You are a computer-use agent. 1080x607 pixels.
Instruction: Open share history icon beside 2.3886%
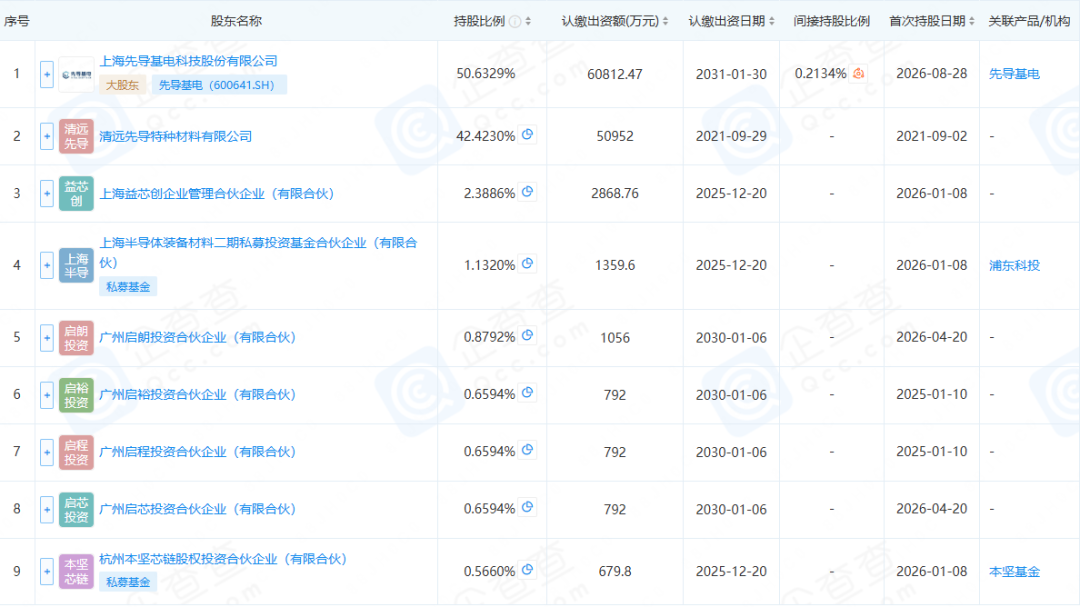pos(528,192)
